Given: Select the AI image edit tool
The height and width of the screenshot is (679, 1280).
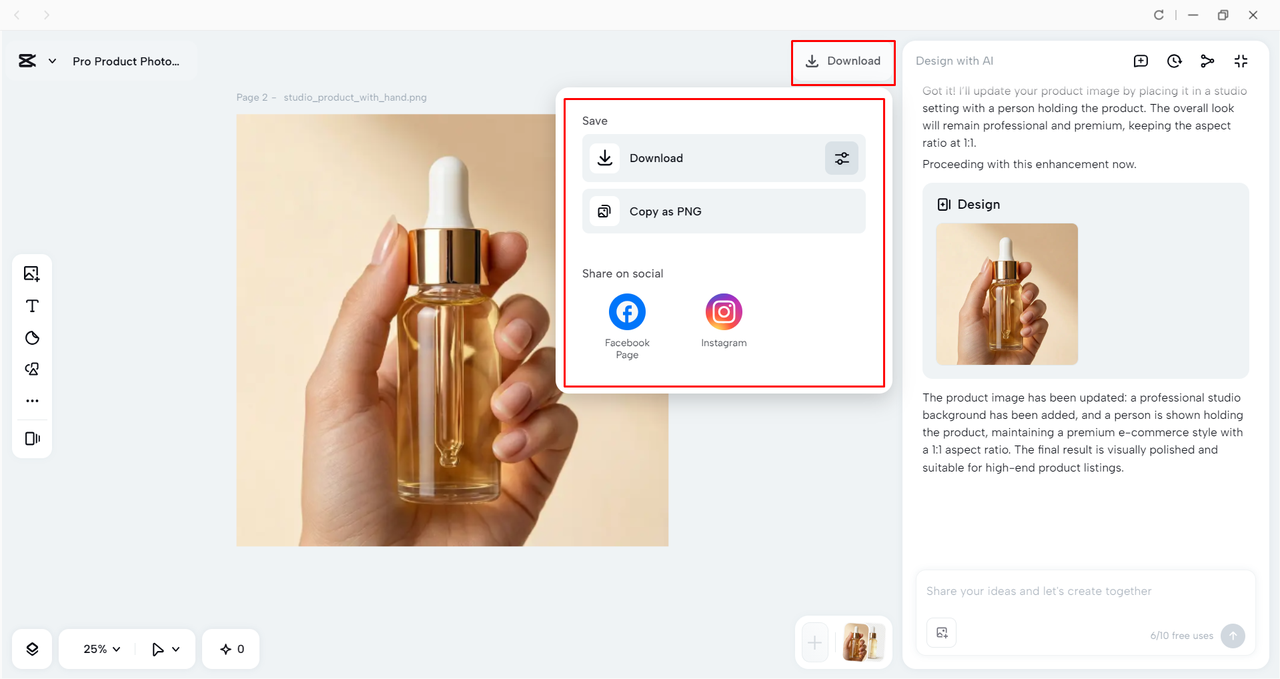Looking at the screenshot, I should coord(32,369).
